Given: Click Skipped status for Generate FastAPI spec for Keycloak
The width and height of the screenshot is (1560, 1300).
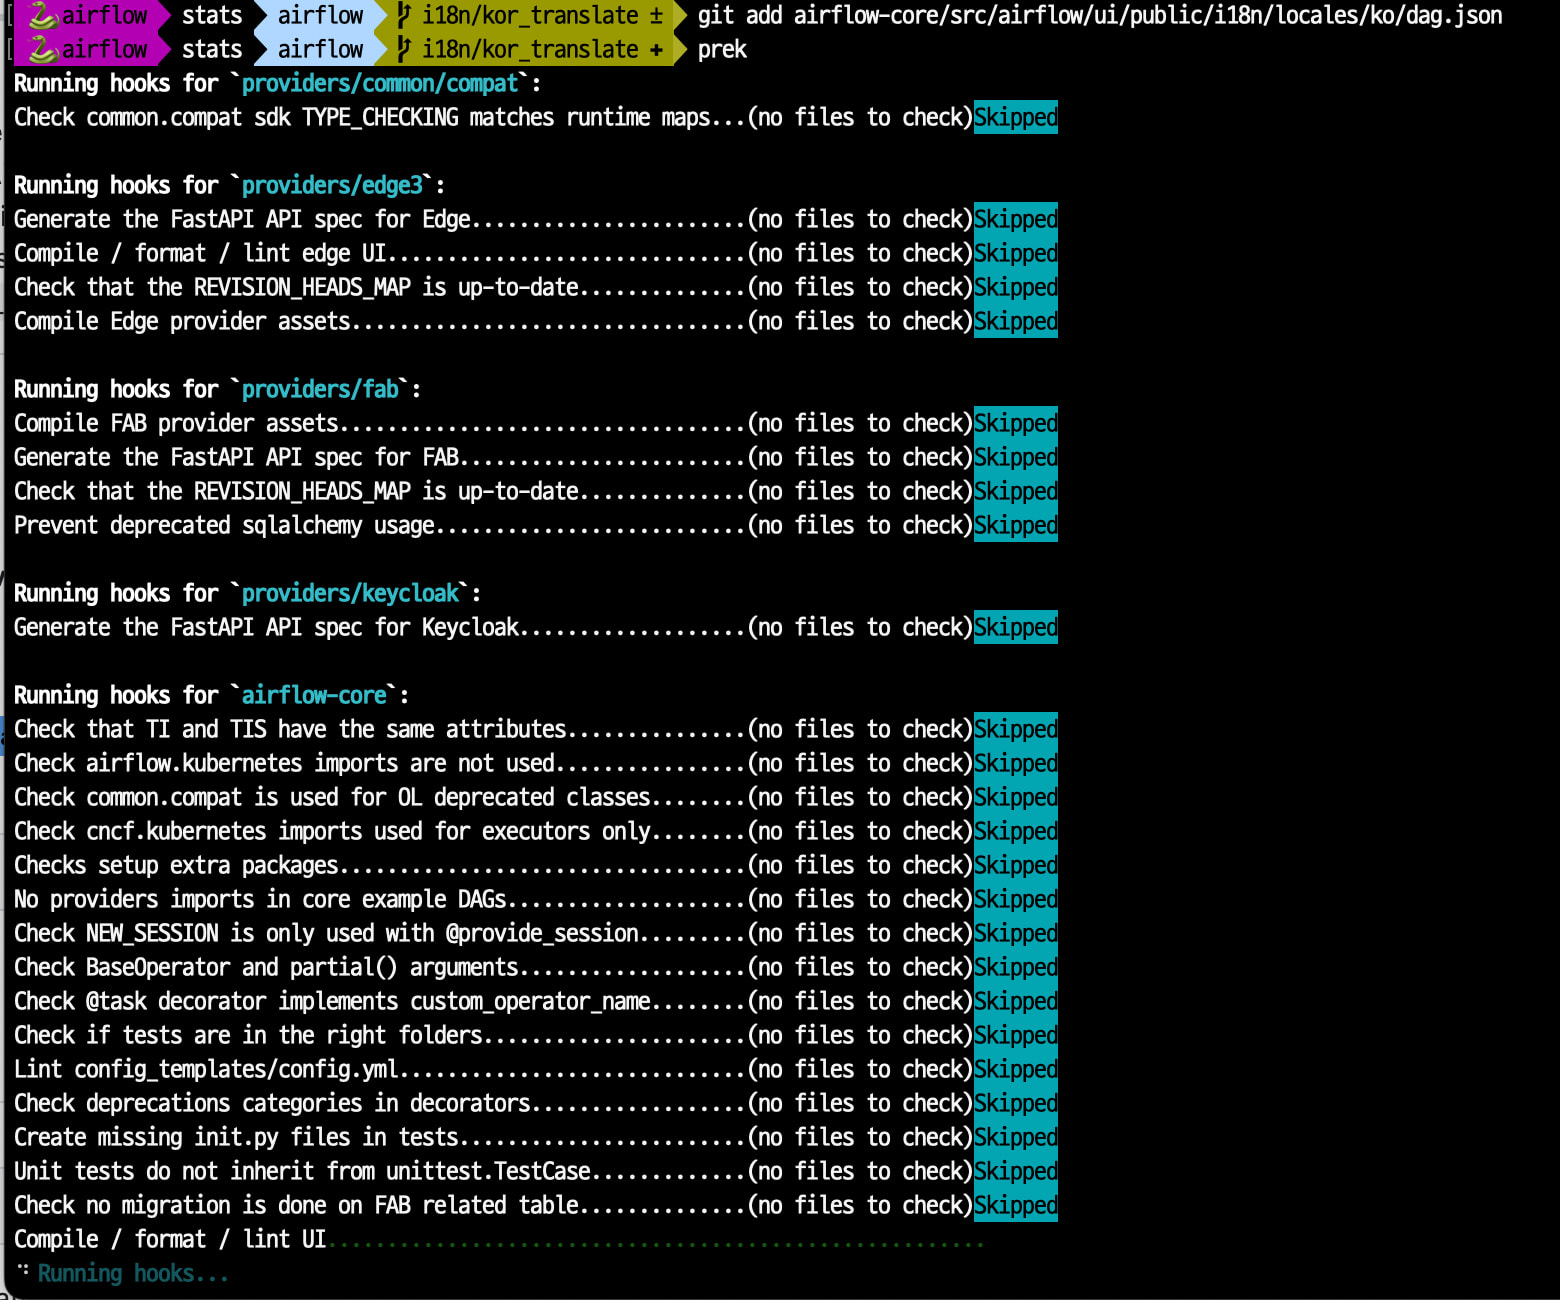Looking at the screenshot, I should [x=1015, y=627].
